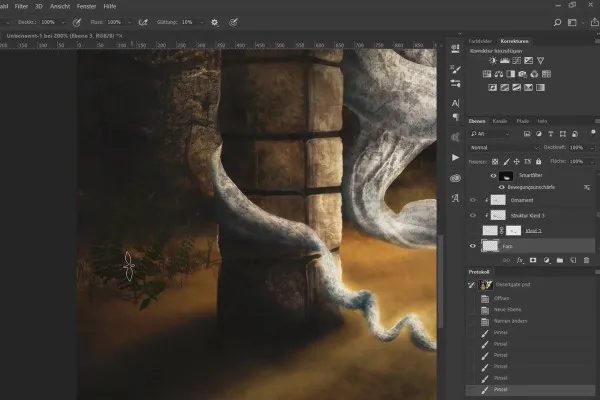Switch to the Farbfelder tab
Image resolution: width=600 pixels, height=400 pixels.
[x=480, y=41]
